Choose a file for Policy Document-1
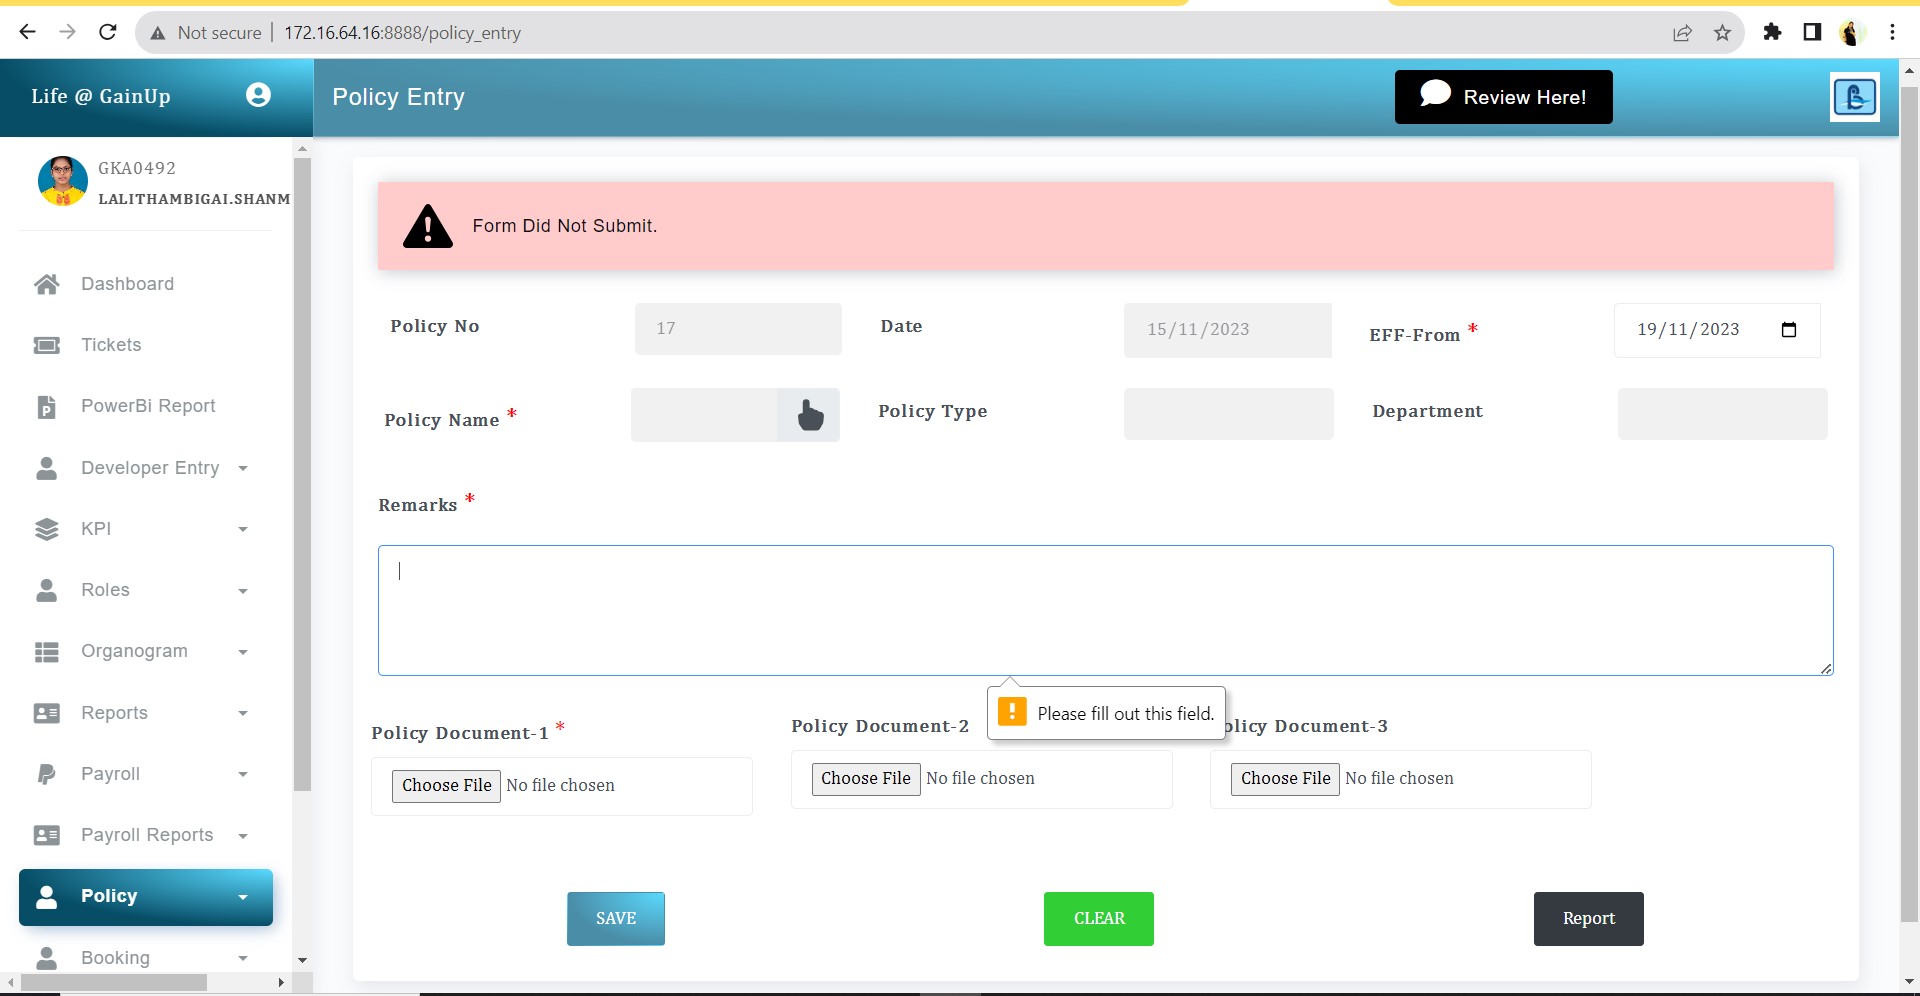Viewport: 1920px width, 996px height. pyautogui.click(x=446, y=785)
